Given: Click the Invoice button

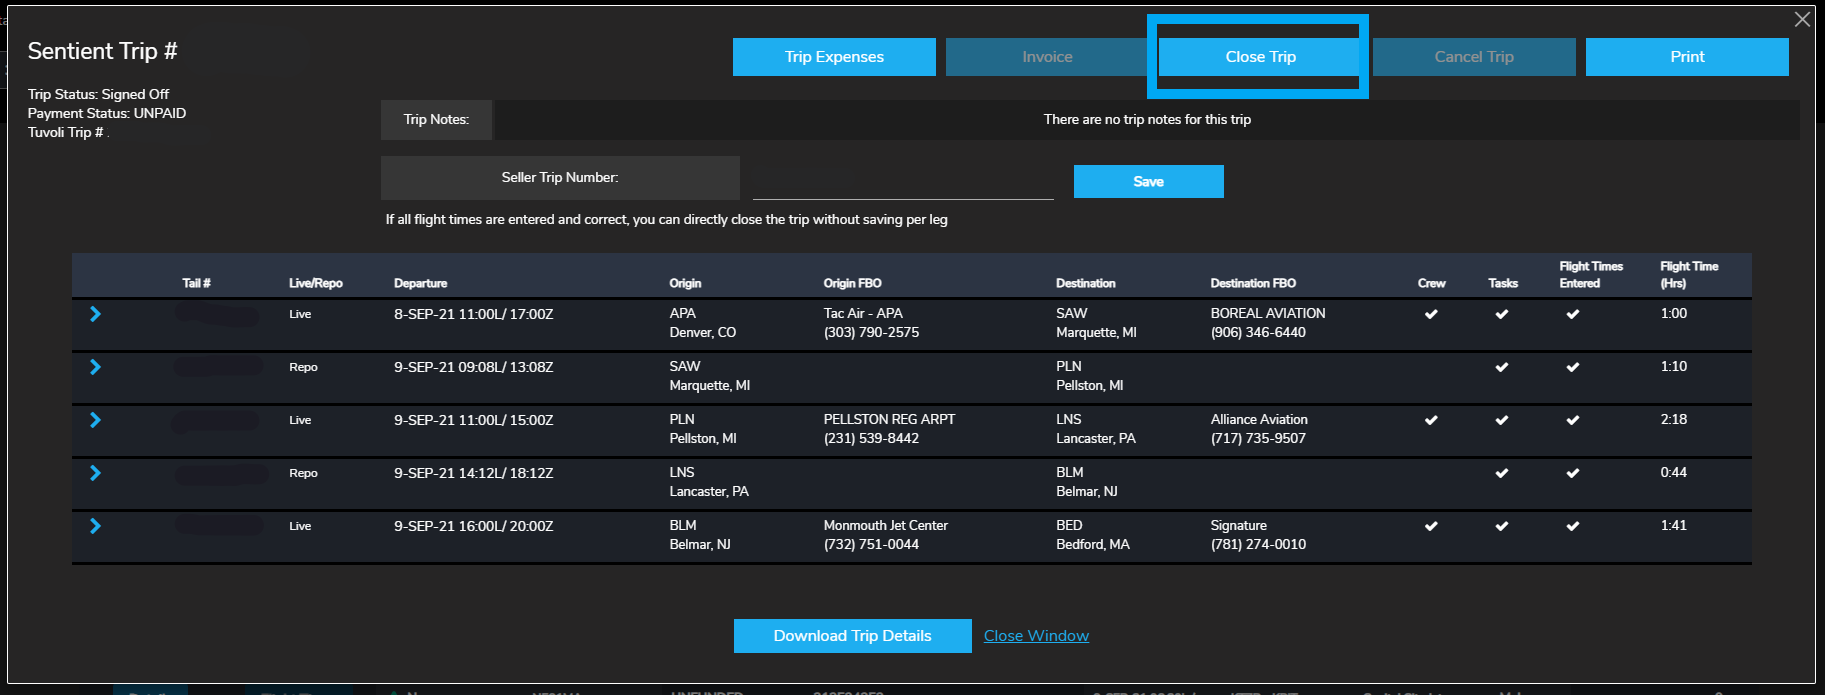Looking at the screenshot, I should point(1046,57).
